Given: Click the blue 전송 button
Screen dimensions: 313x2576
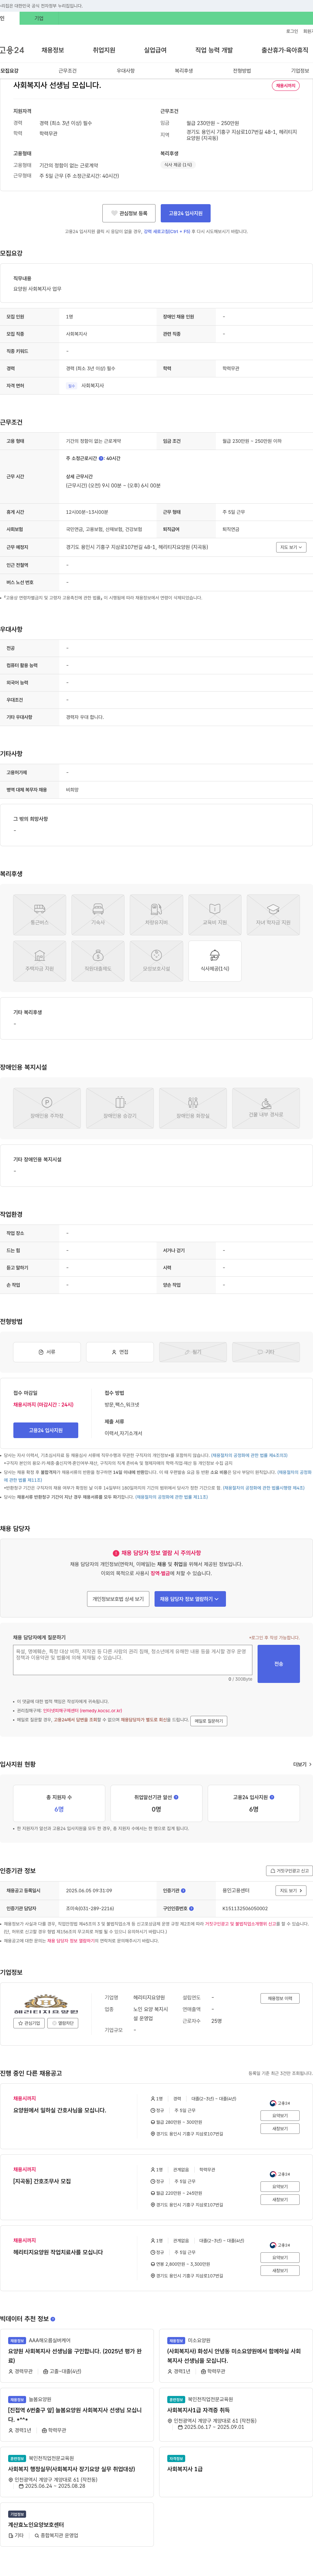Looking at the screenshot, I should (279, 1664).
